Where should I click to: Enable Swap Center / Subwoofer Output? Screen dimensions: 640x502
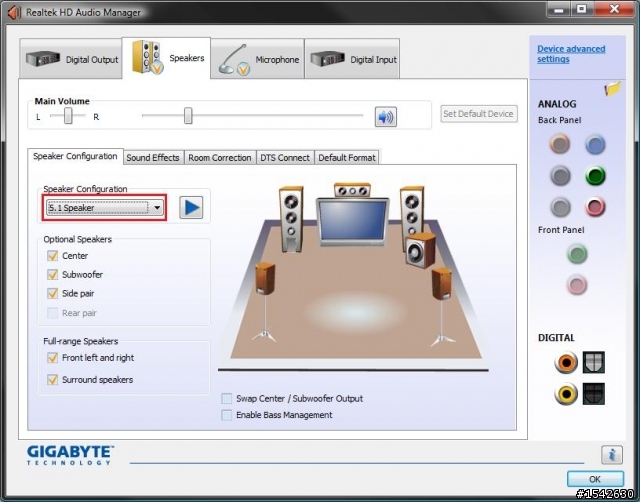(227, 398)
